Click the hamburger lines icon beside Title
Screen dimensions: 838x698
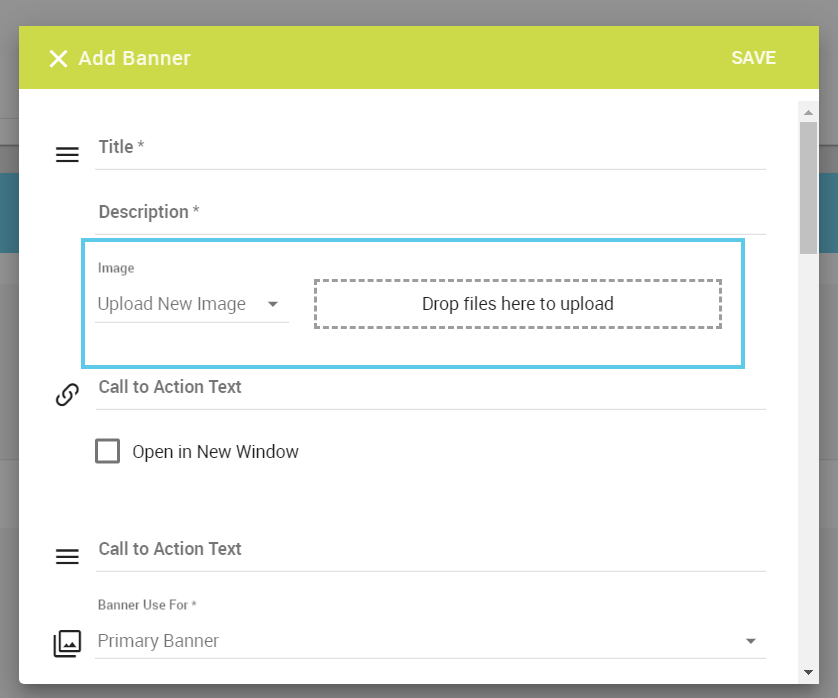pyautogui.click(x=67, y=155)
